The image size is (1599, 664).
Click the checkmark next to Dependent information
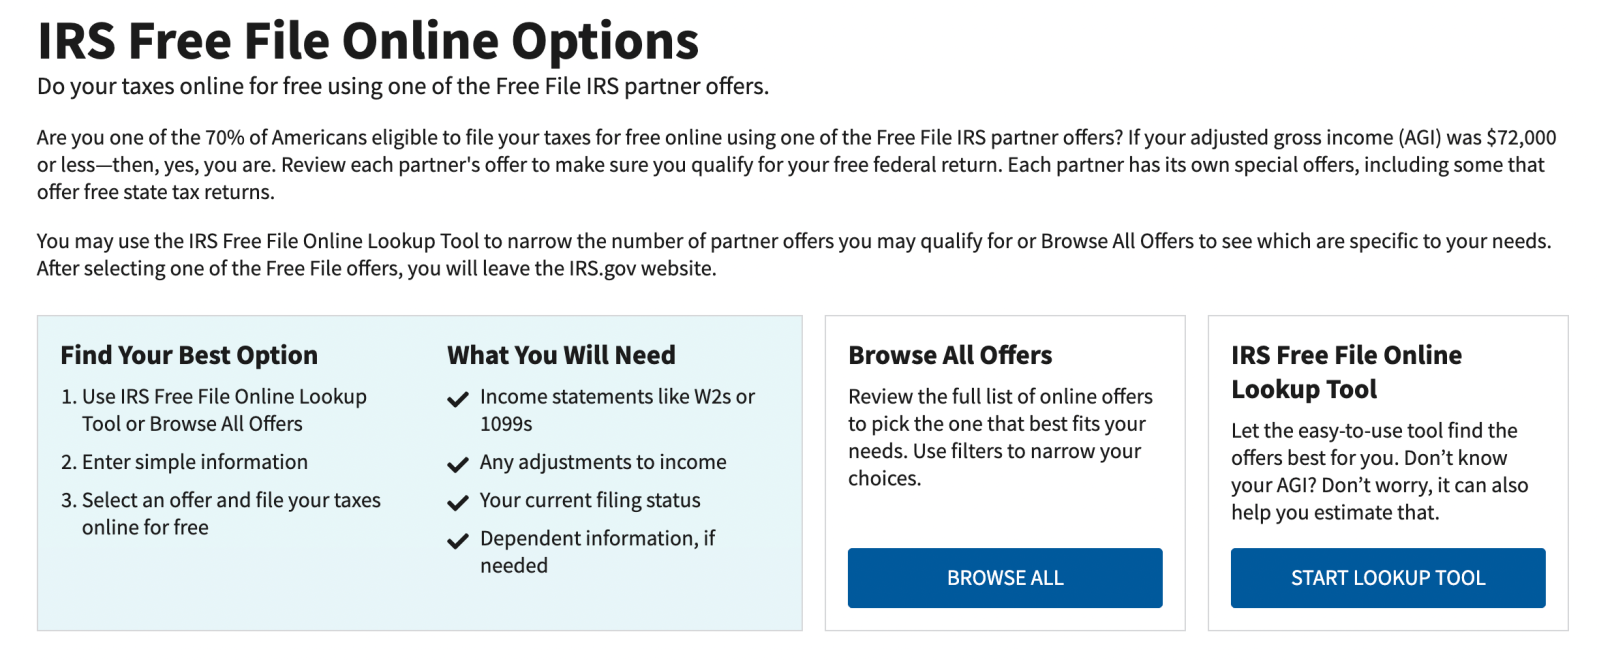[x=458, y=541]
